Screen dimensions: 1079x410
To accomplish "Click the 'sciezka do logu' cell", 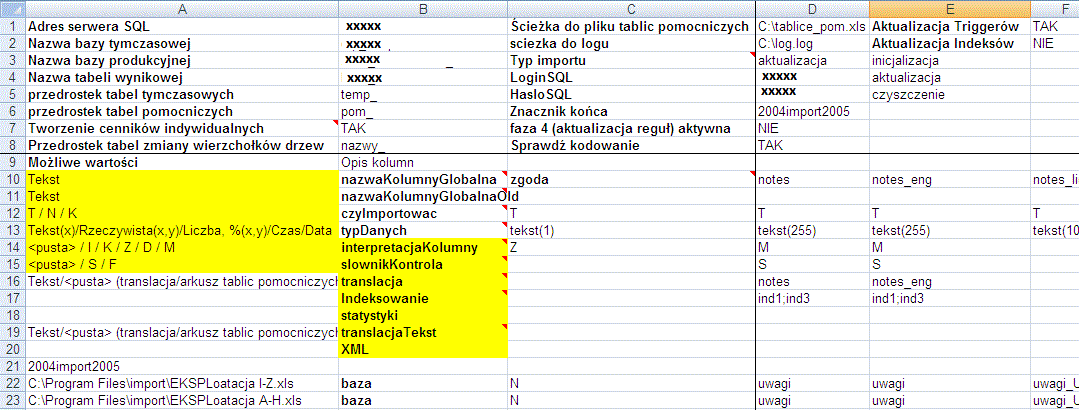I will point(632,43).
